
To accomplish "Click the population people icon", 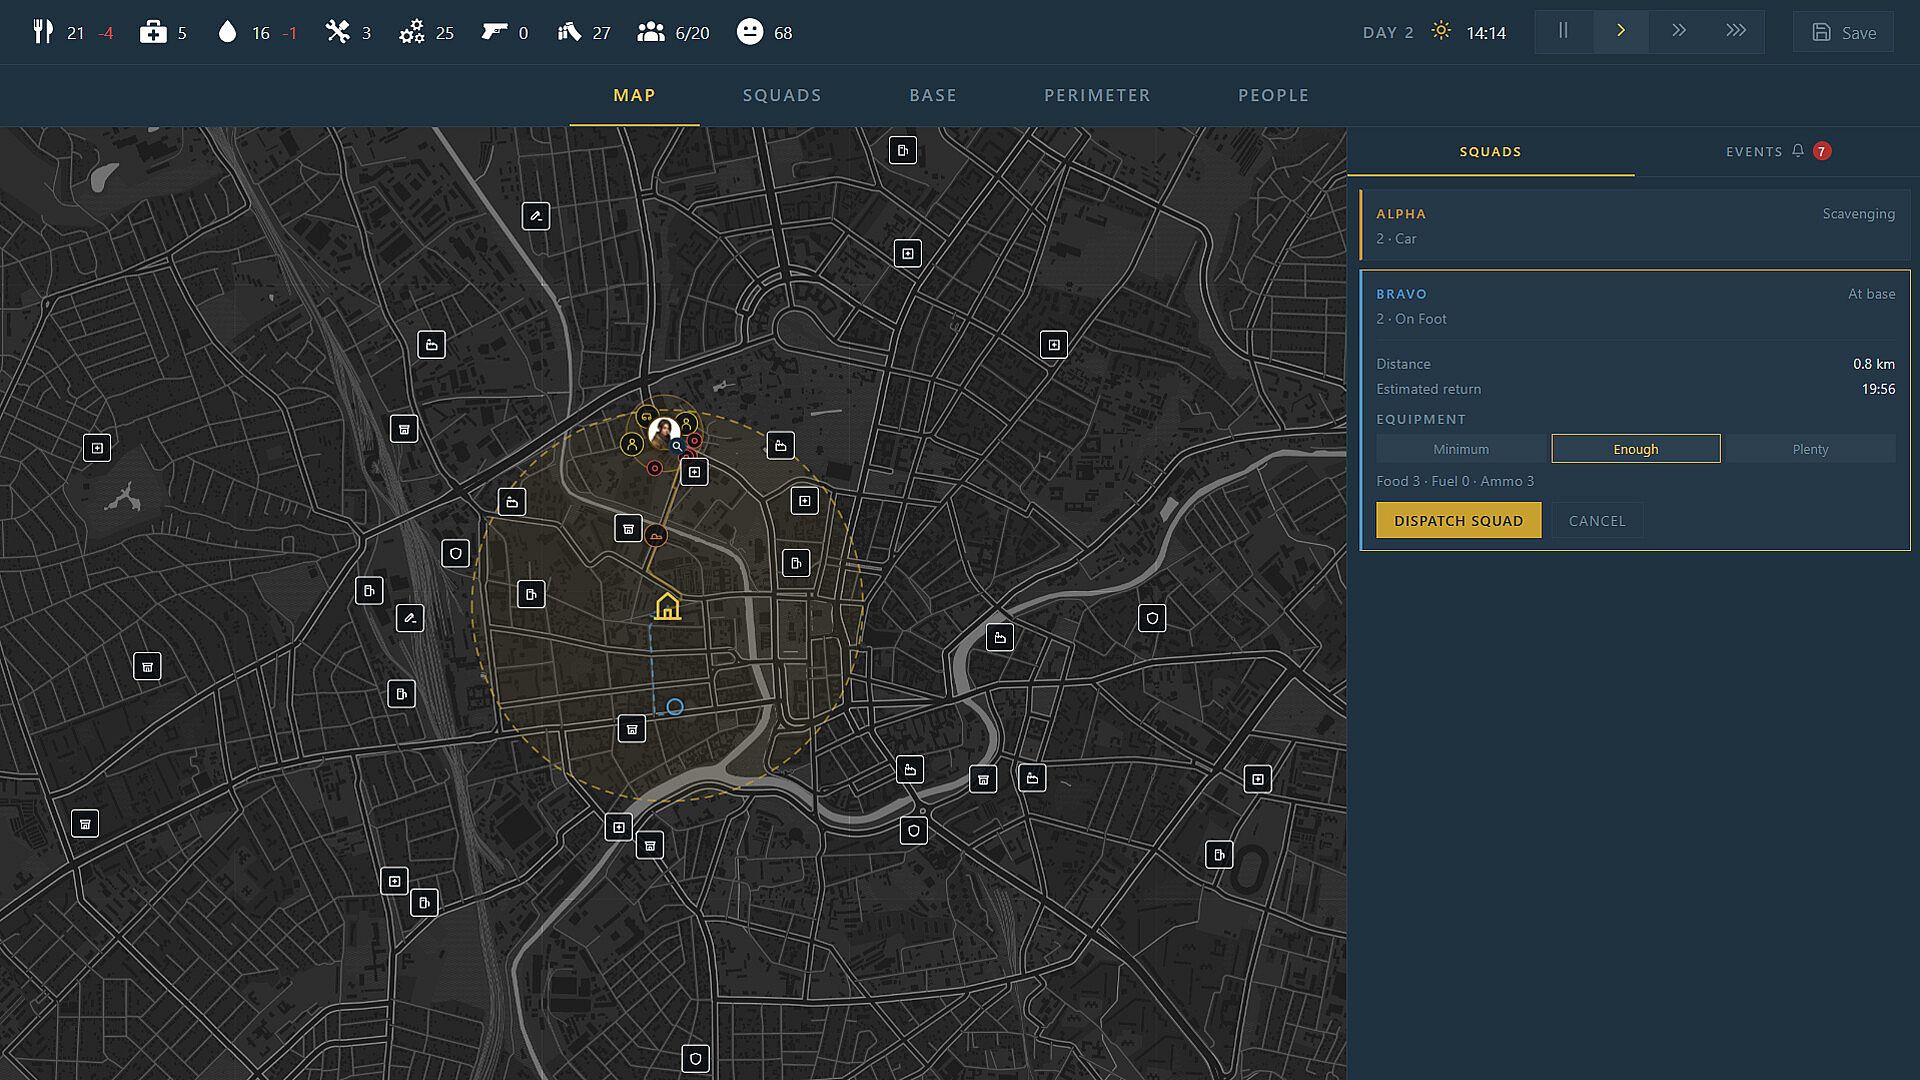I will (651, 32).
